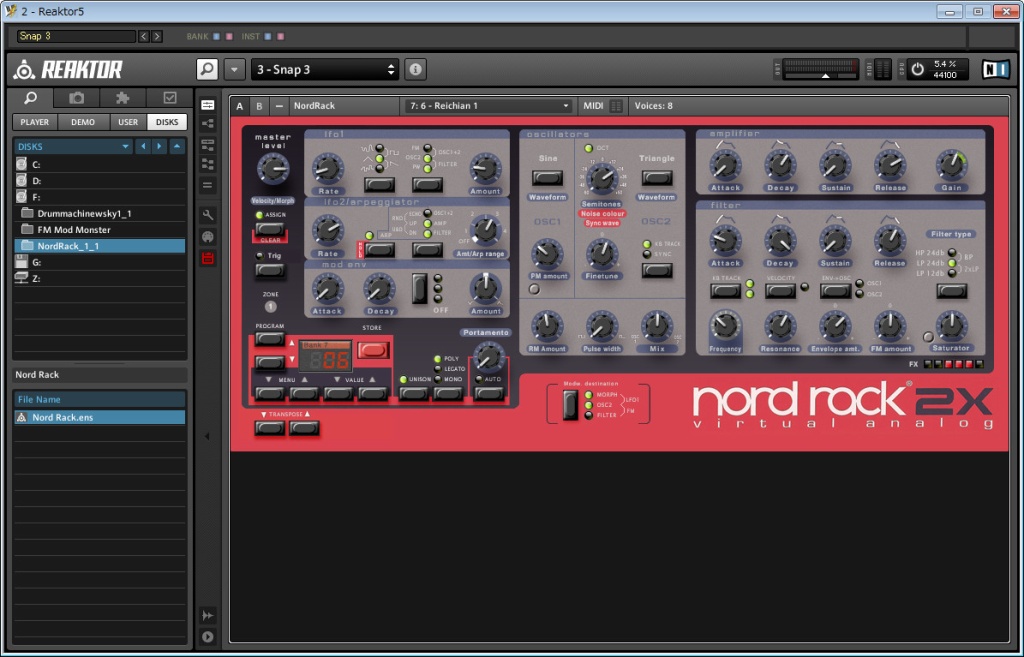
Task: Go to next snap with right arrow
Action: [157, 37]
